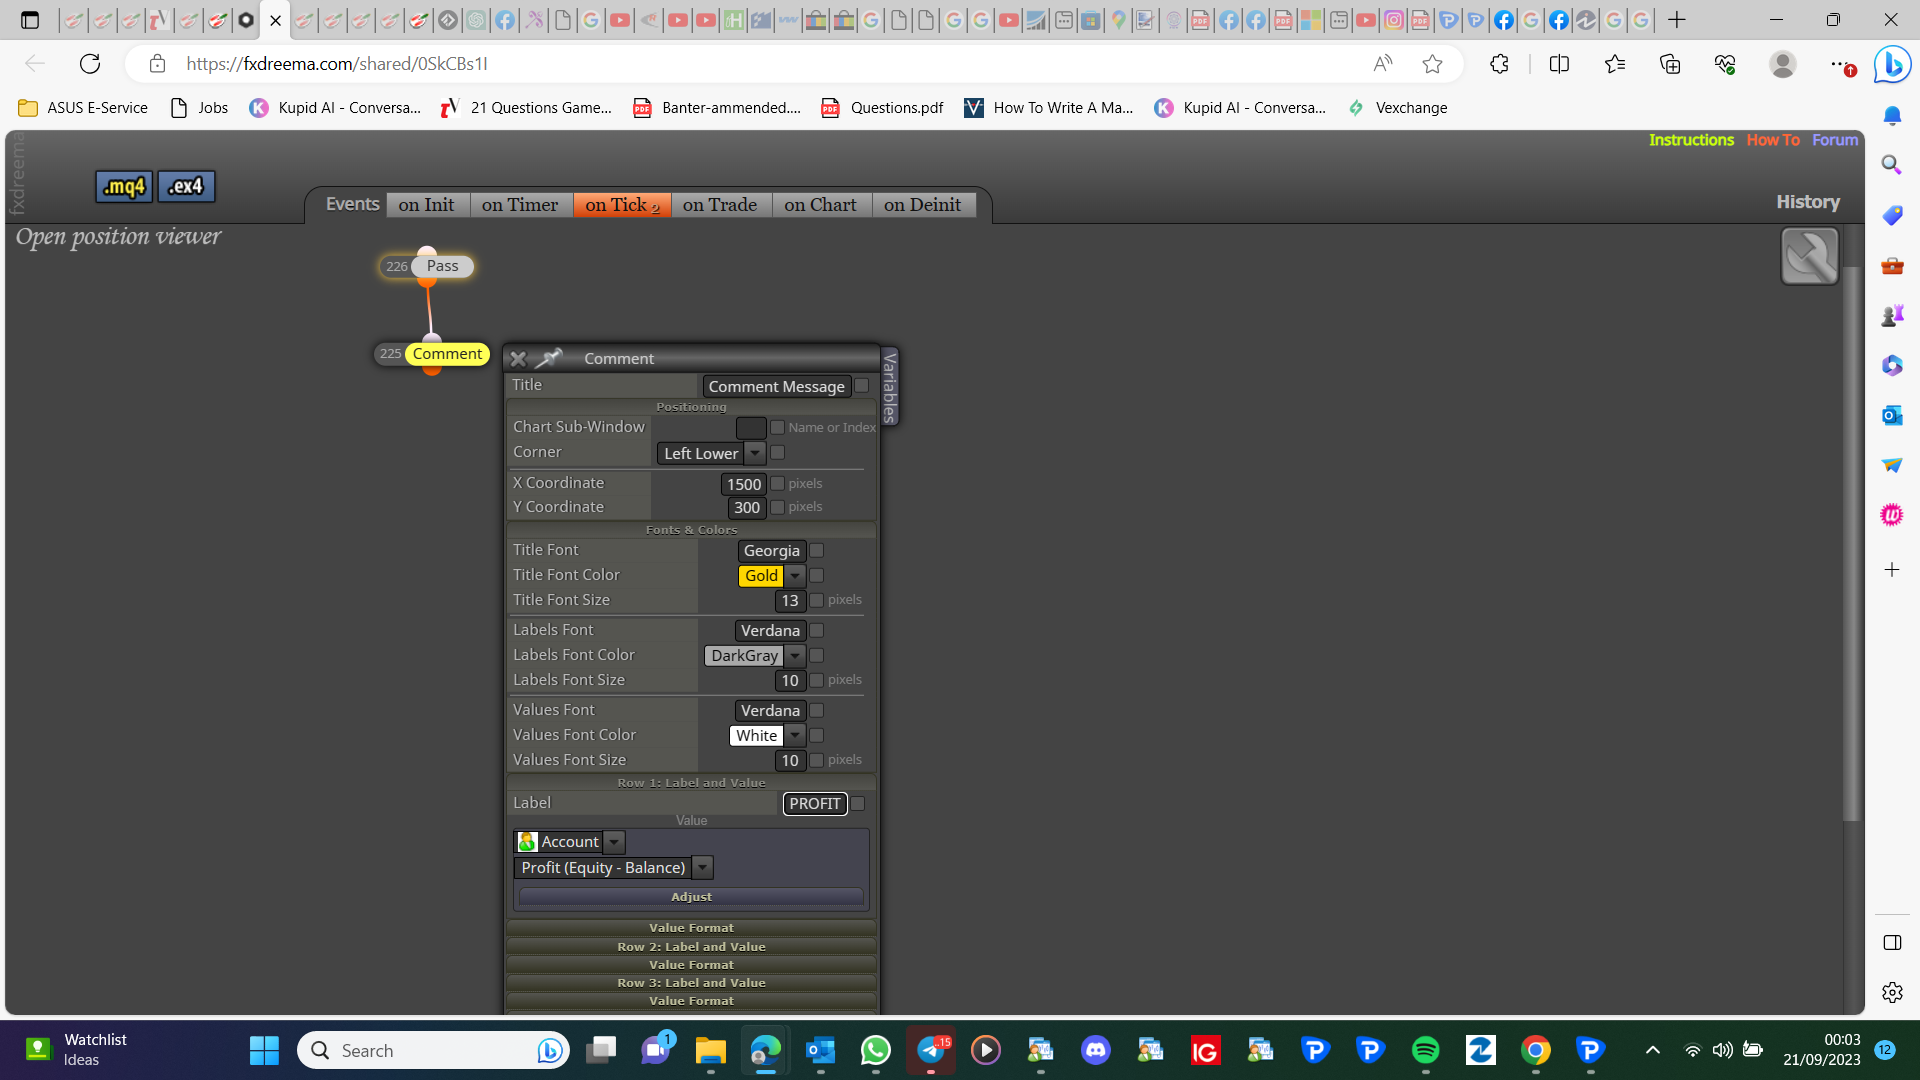The width and height of the screenshot is (1920, 1080).
Task: Open the History panel
Action: tap(1808, 202)
